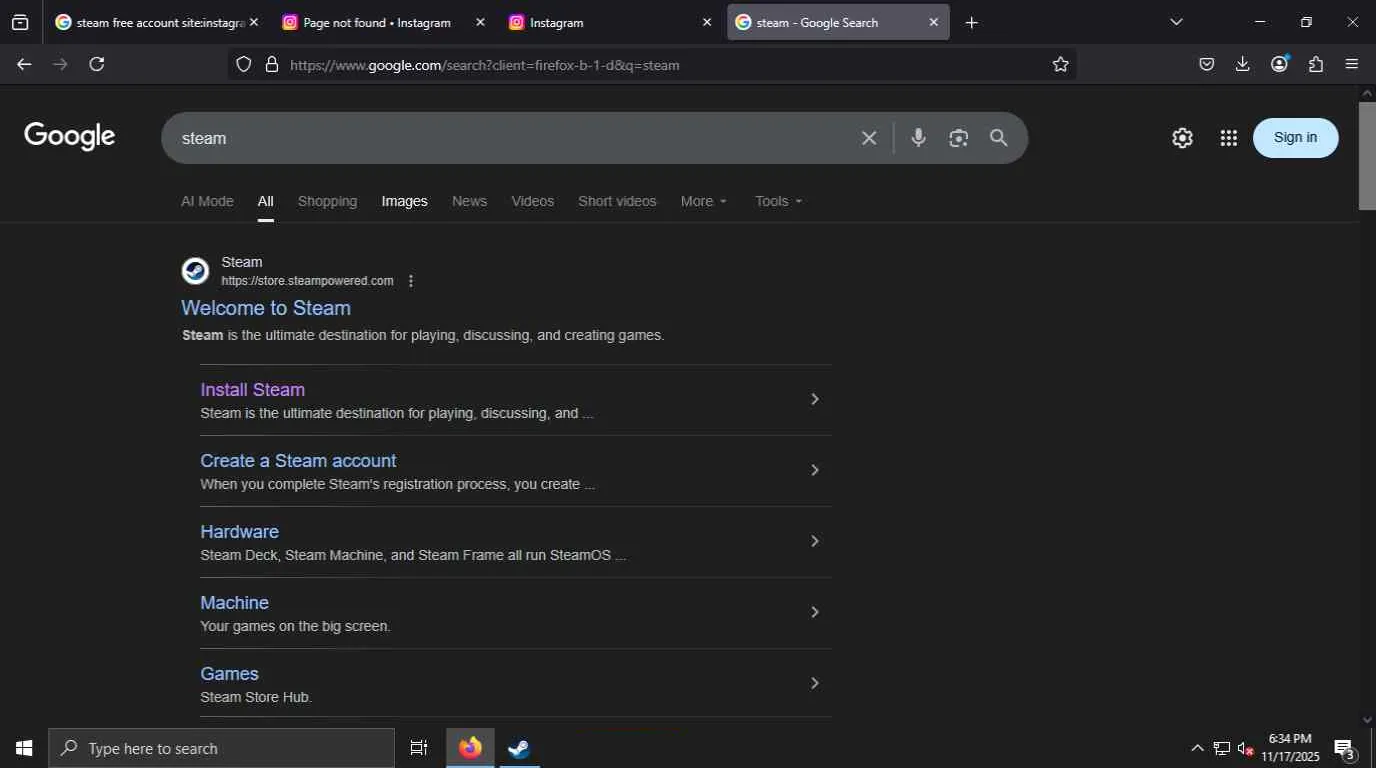Image resolution: width=1376 pixels, height=768 pixels.
Task: Open tracking protection shield in address bar
Action: [x=244, y=64]
